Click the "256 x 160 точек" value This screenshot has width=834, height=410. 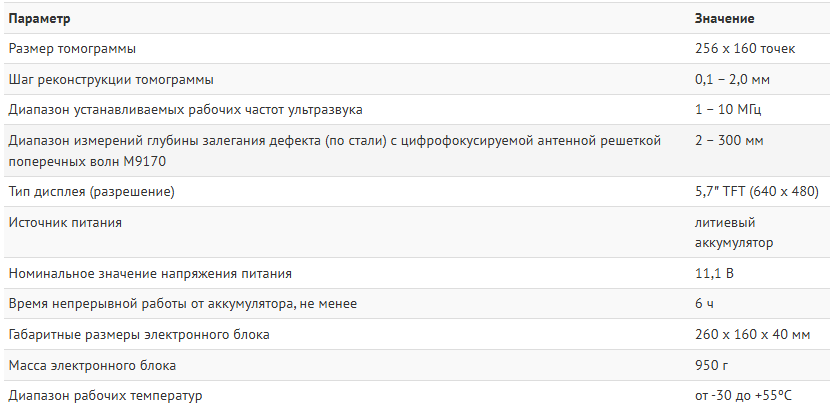tap(744, 48)
